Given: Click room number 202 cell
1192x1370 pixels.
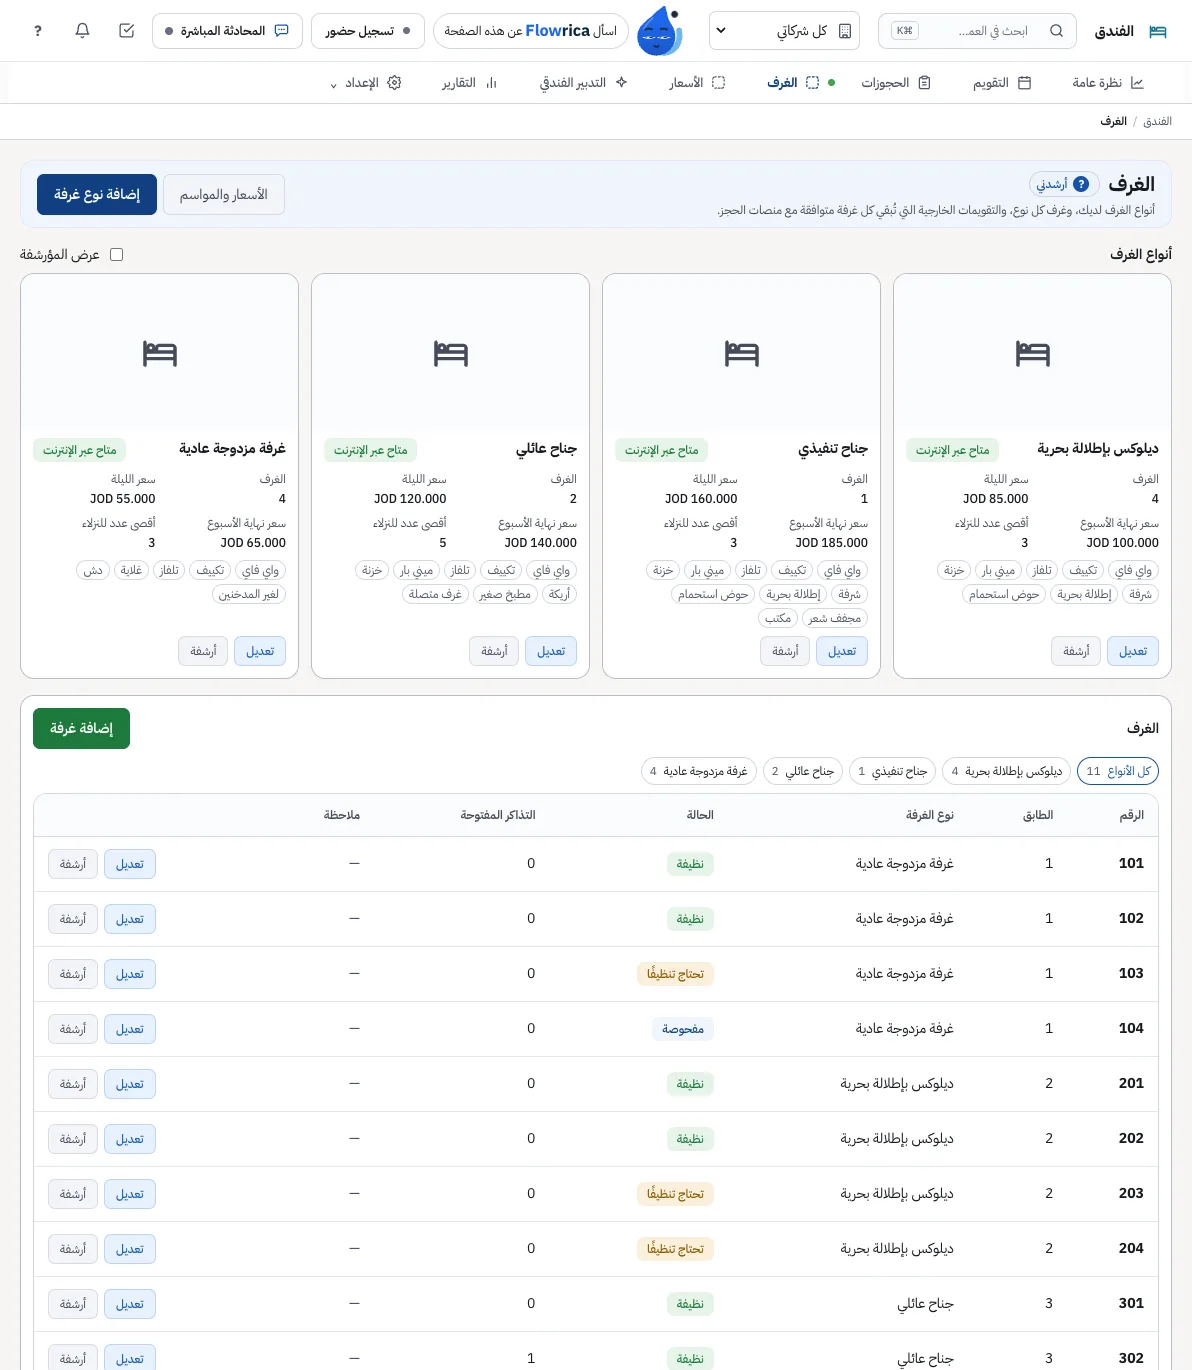Looking at the screenshot, I should [1131, 1138].
